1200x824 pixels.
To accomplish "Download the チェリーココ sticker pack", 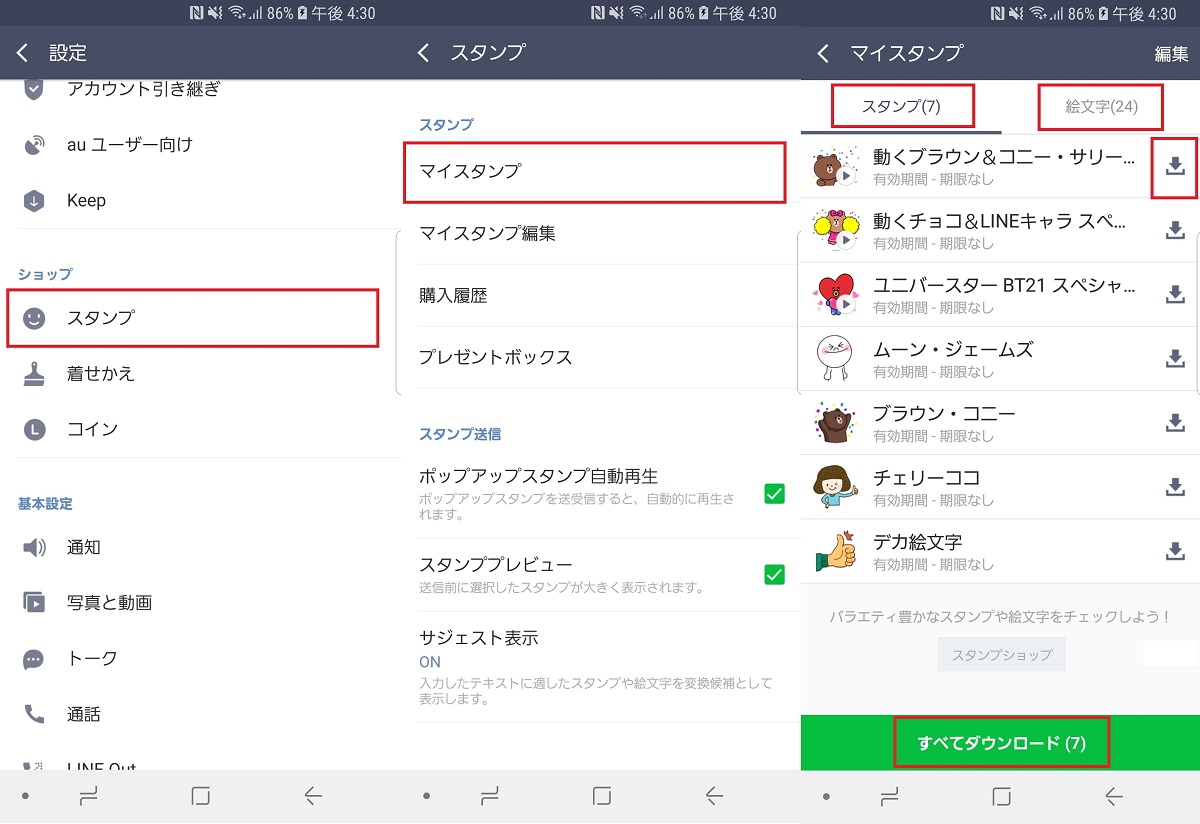I will point(1175,487).
